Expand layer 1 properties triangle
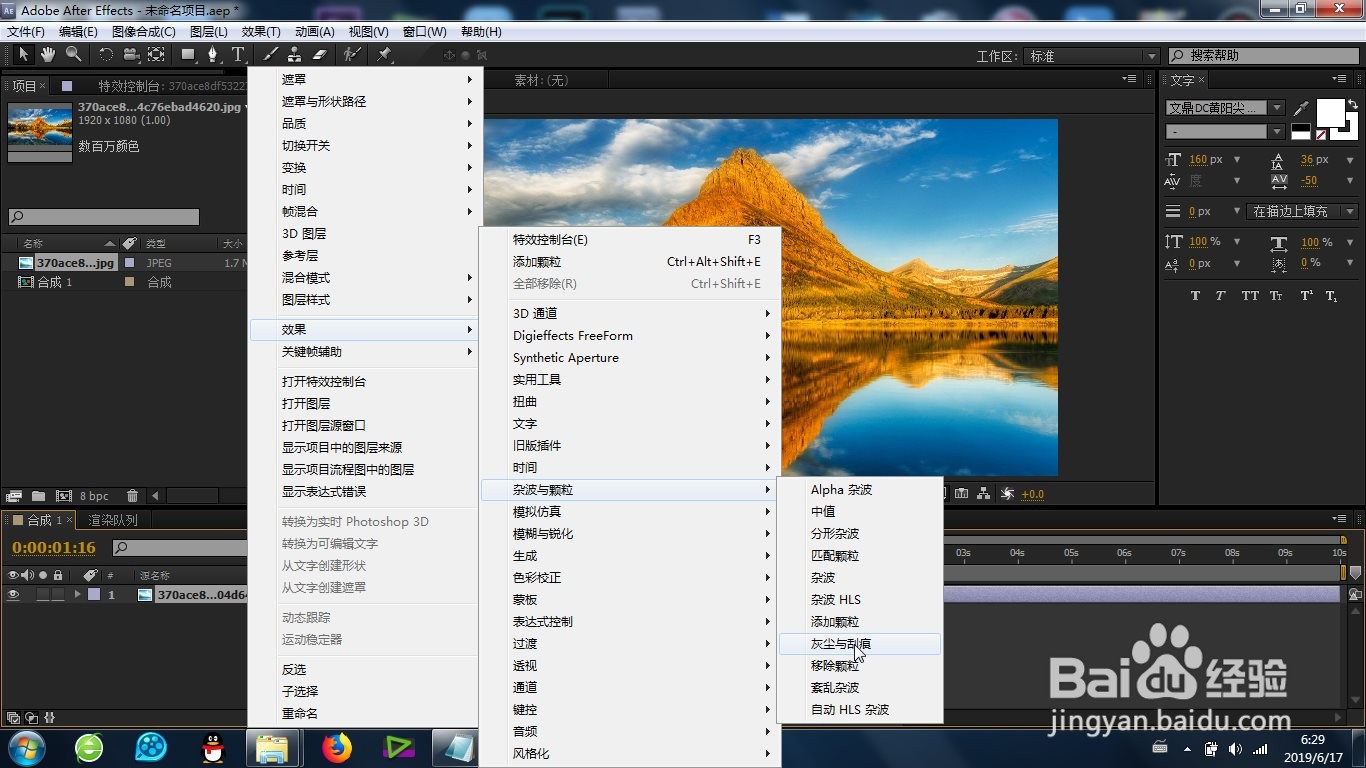Viewport: 1366px width, 768px height. tap(78, 594)
